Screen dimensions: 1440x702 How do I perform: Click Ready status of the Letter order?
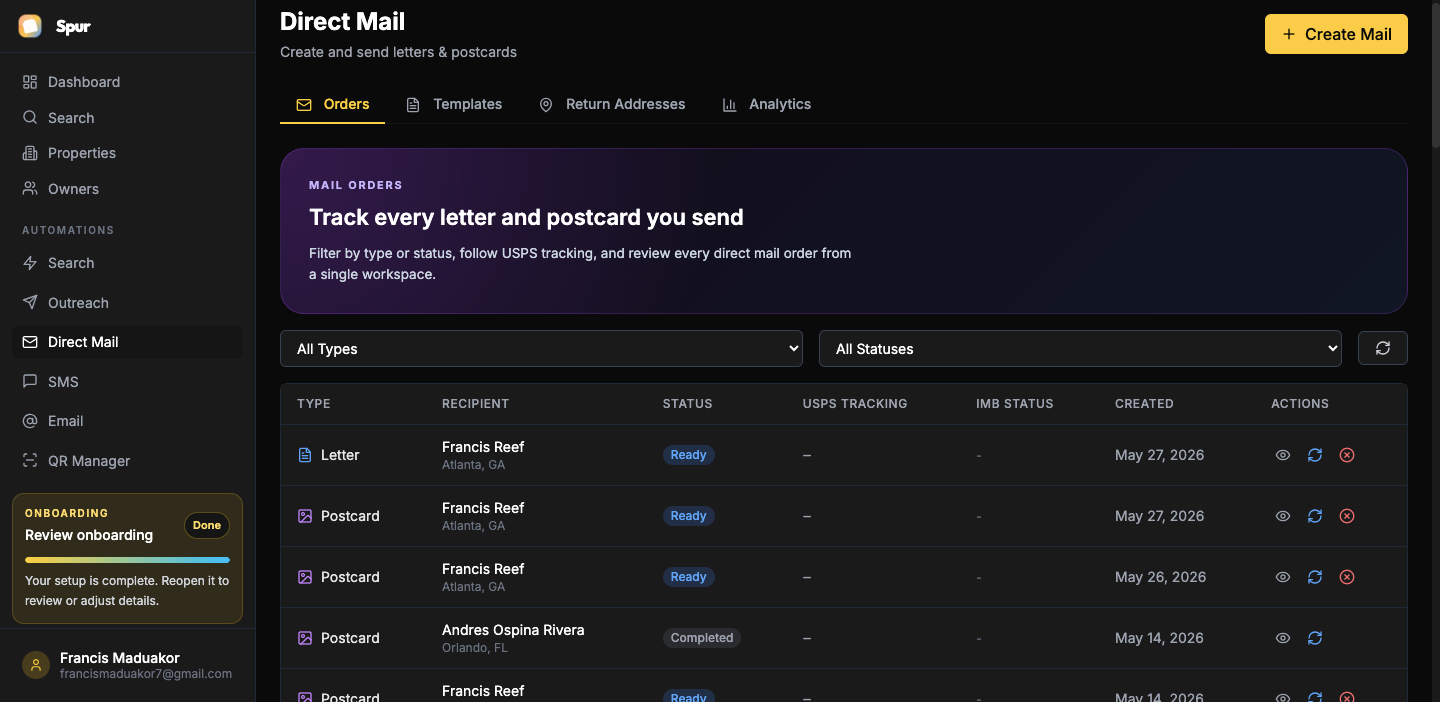pos(688,455)
